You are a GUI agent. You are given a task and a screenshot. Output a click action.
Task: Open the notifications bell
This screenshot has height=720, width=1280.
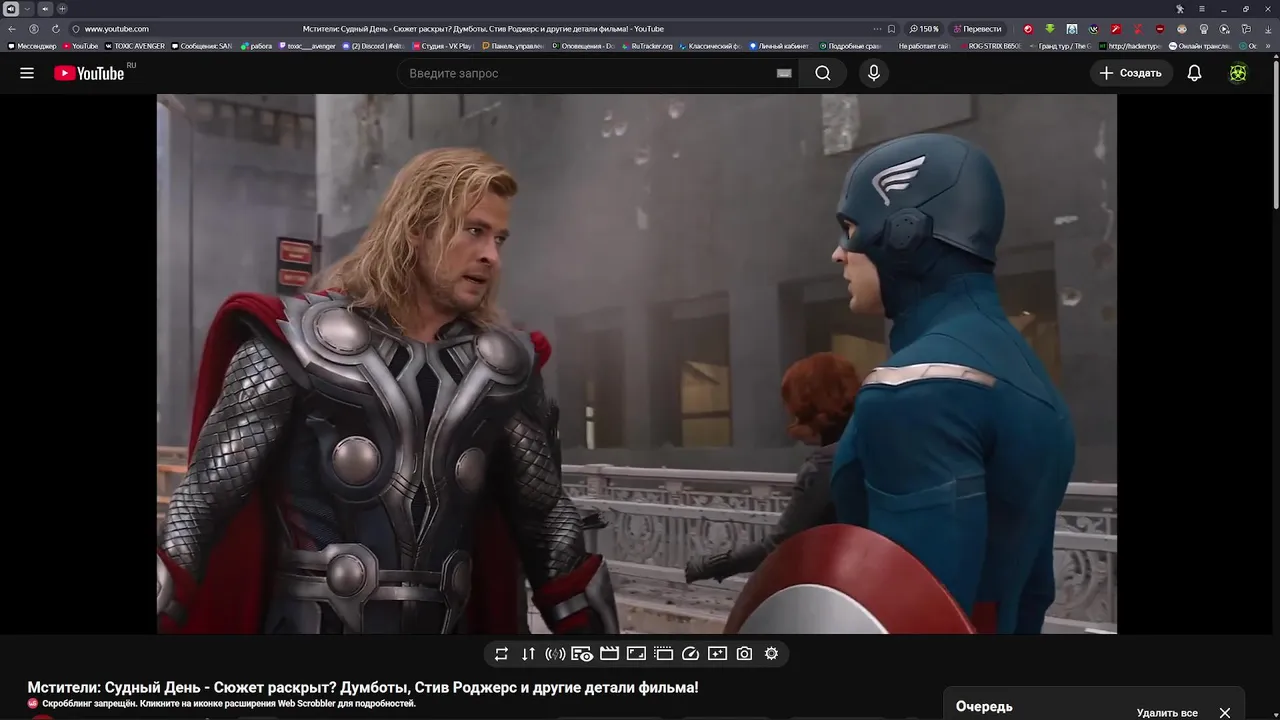coord(1194,73)
